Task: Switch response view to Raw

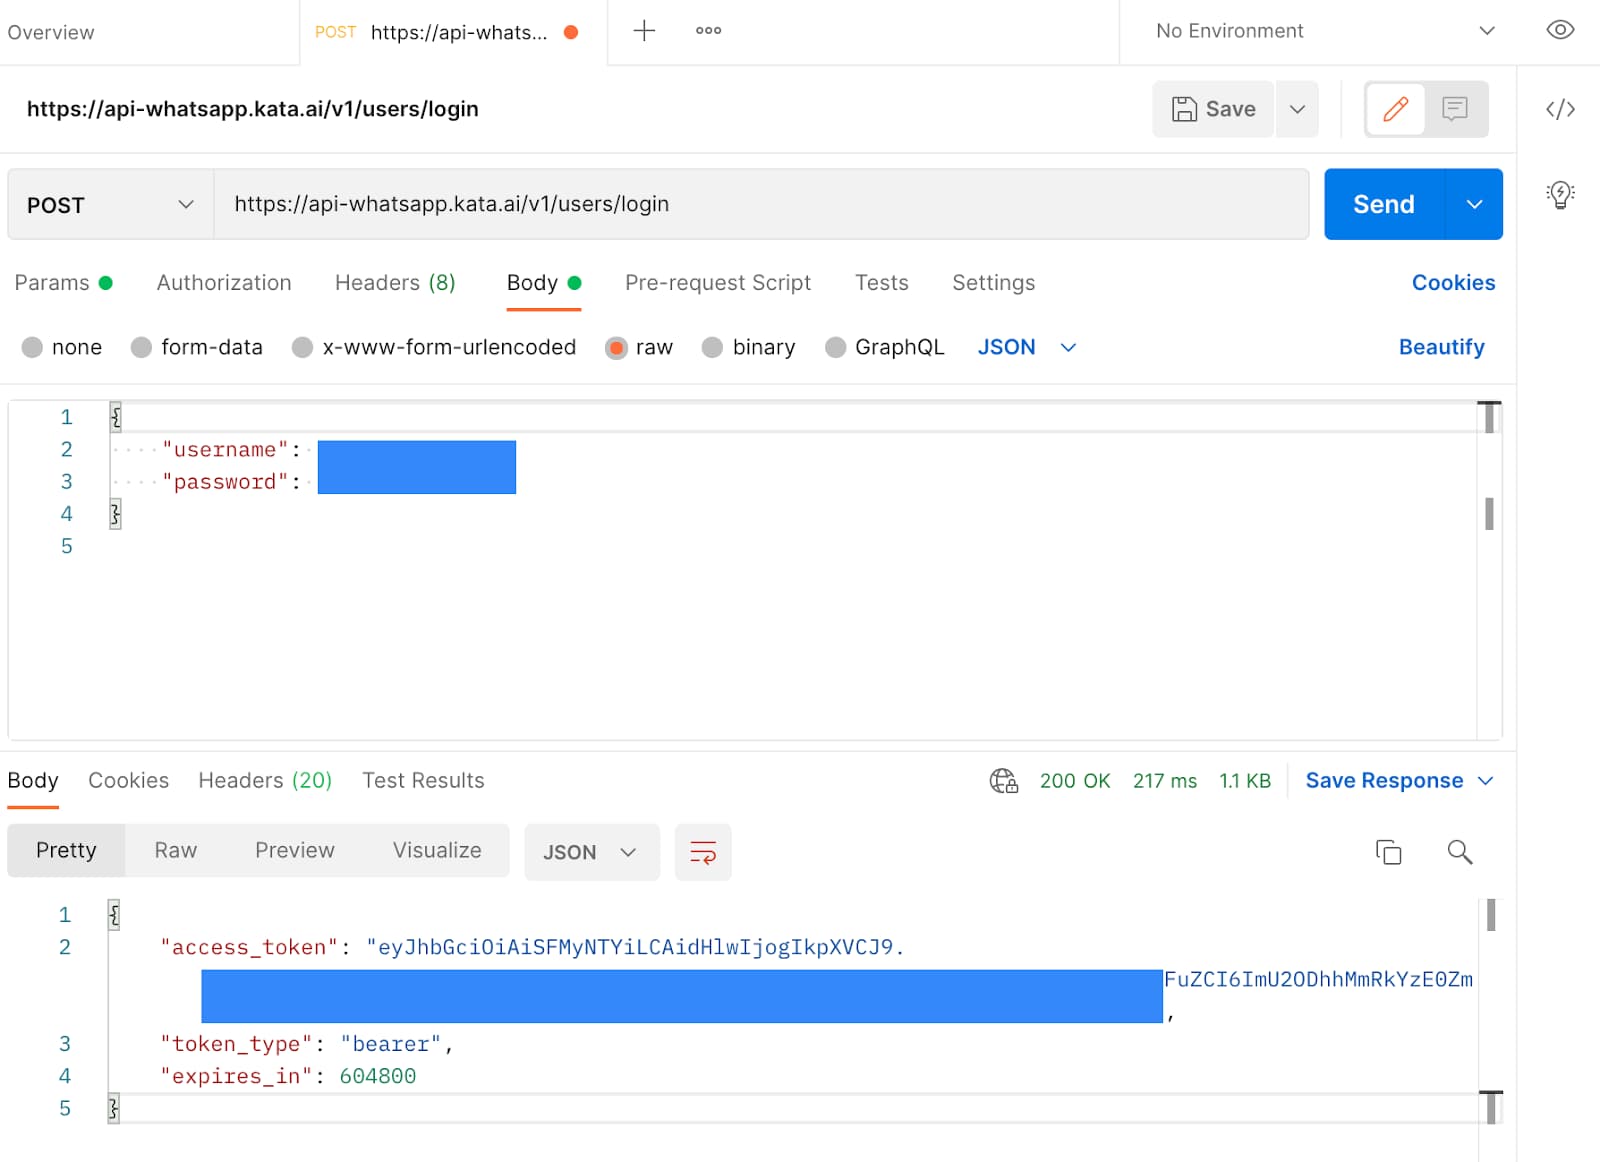Action: 176,851
